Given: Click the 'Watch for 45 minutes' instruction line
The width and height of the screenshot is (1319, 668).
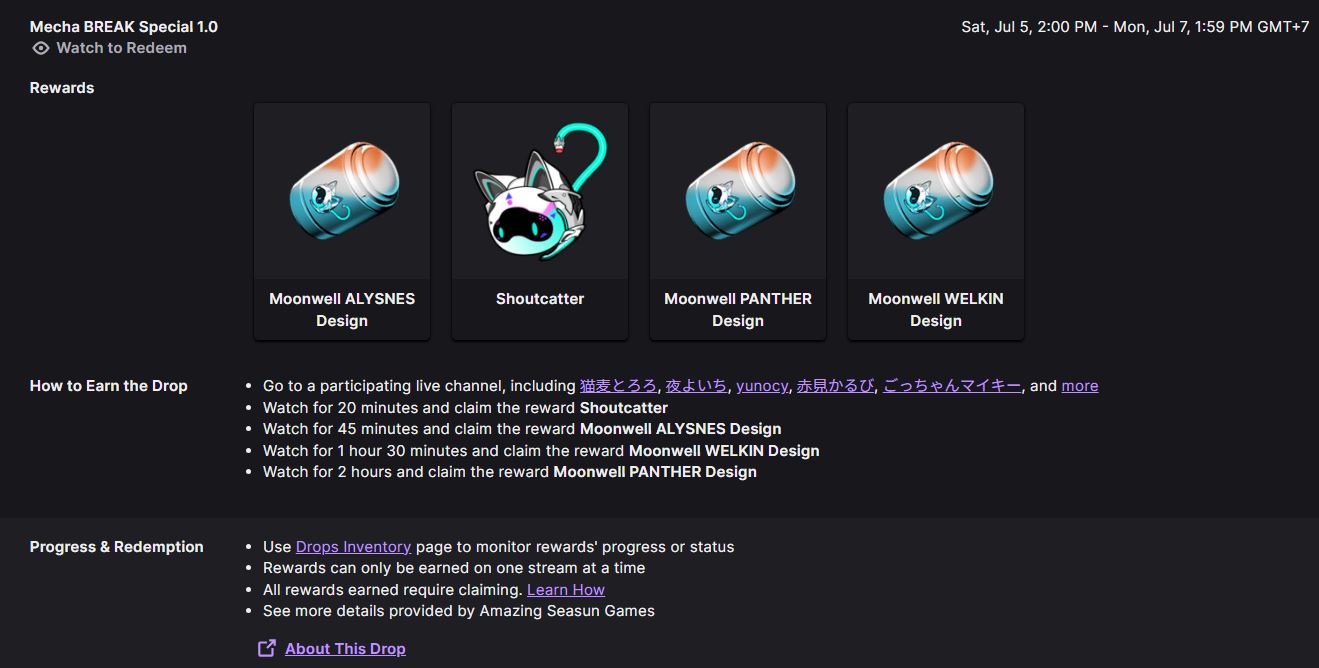Looking at the screenshot, I should (x=522, y=429).
